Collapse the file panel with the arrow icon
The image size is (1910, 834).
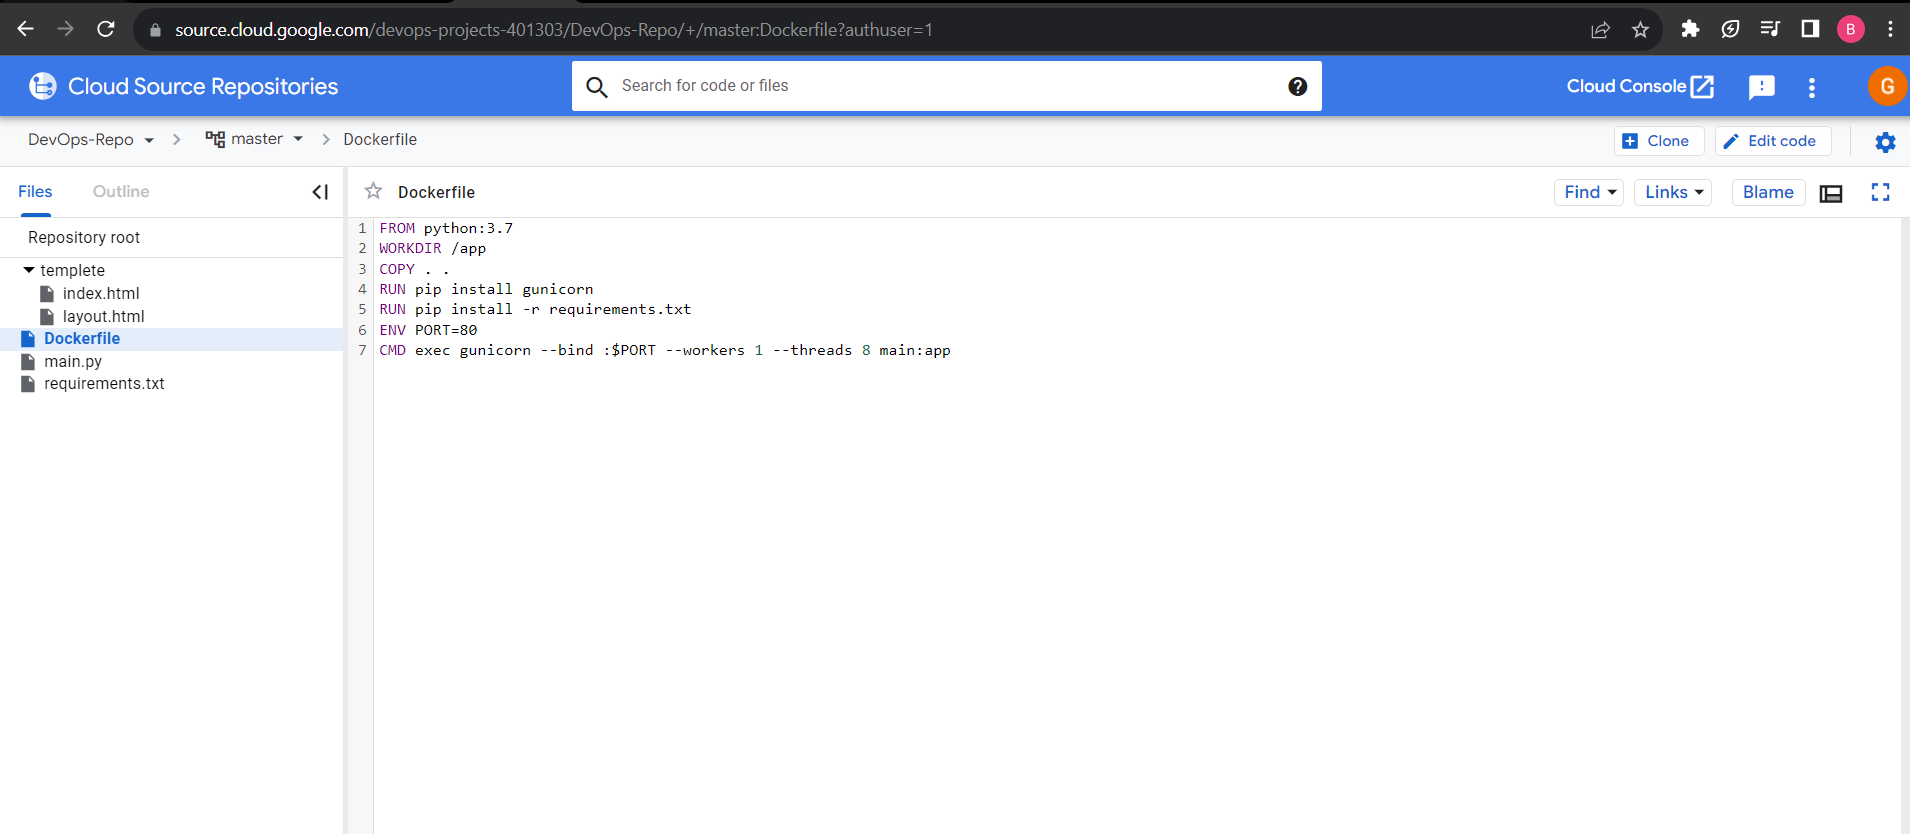tap(320, 192)
